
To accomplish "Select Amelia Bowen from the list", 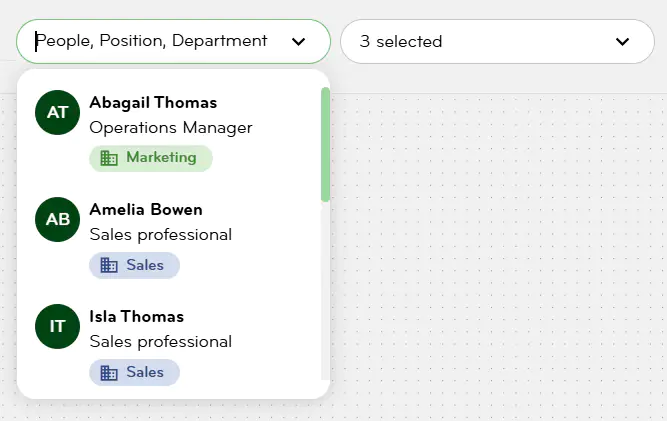I will [146, 209].
